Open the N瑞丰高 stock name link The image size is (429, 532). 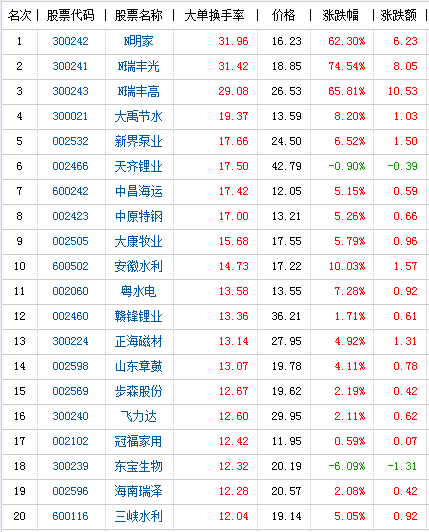pyautogui.click(x=138, y=91)
